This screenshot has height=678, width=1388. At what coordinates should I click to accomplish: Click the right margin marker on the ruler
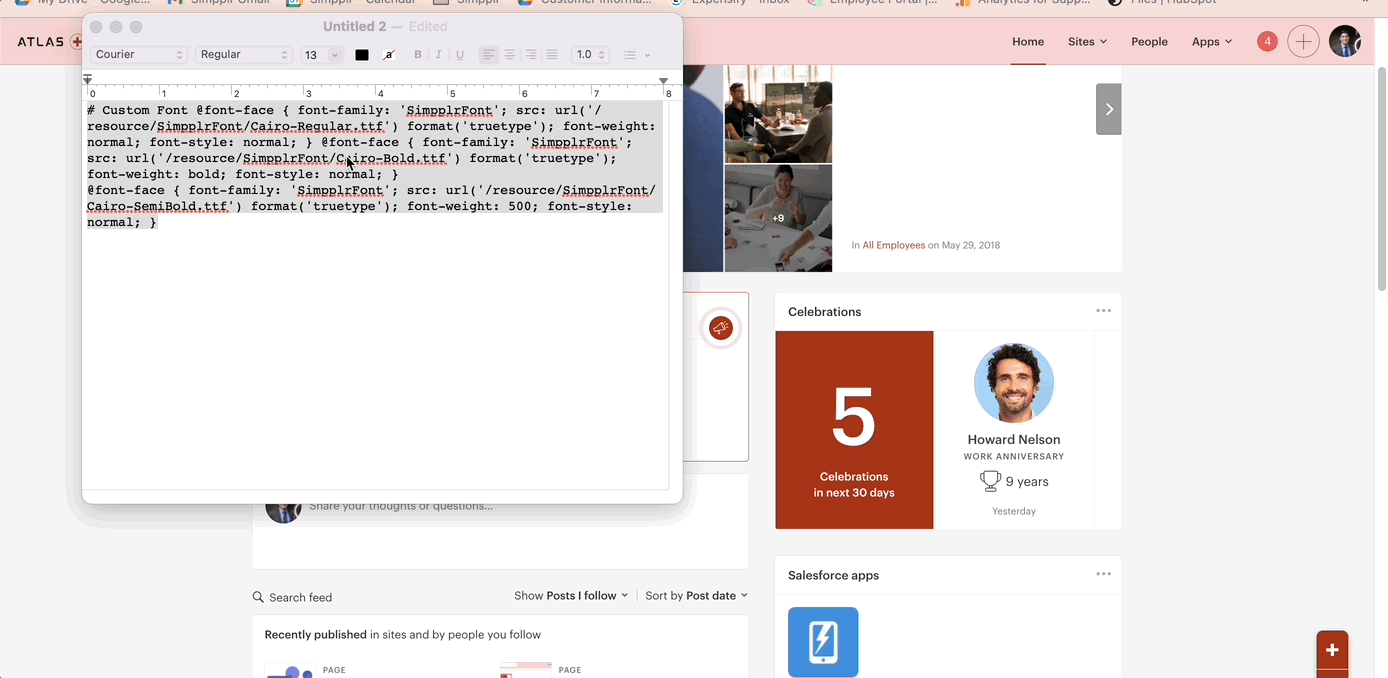point(663,80)
